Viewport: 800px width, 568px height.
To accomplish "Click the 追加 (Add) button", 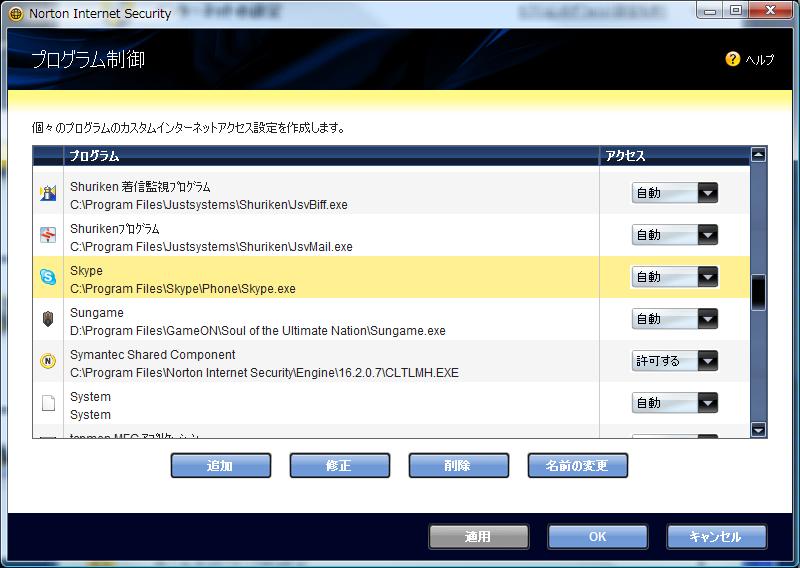I will (x=220, y=465).
